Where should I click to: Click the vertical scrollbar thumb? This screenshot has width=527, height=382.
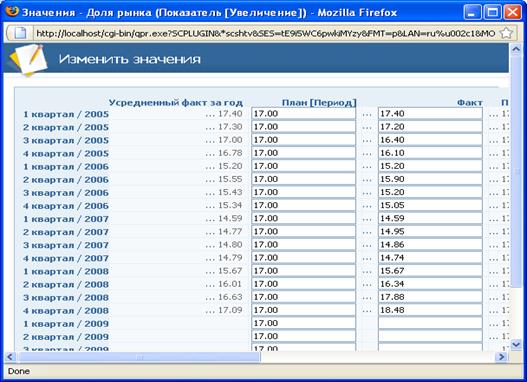coord(516,171)
